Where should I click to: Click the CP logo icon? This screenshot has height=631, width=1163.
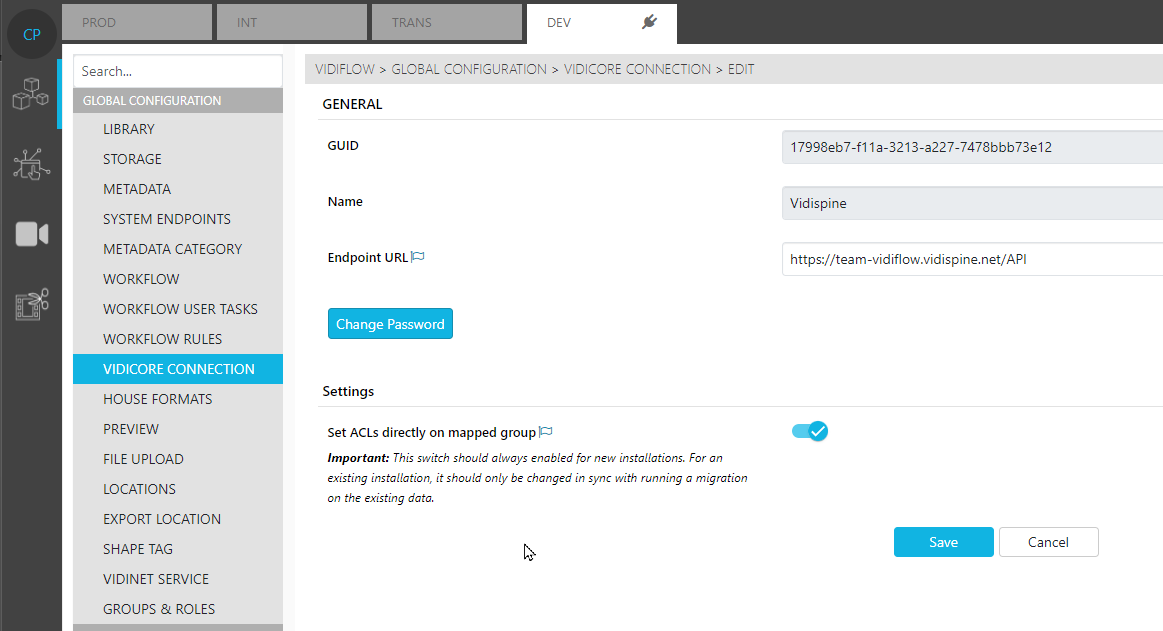[x=32, y=34]
